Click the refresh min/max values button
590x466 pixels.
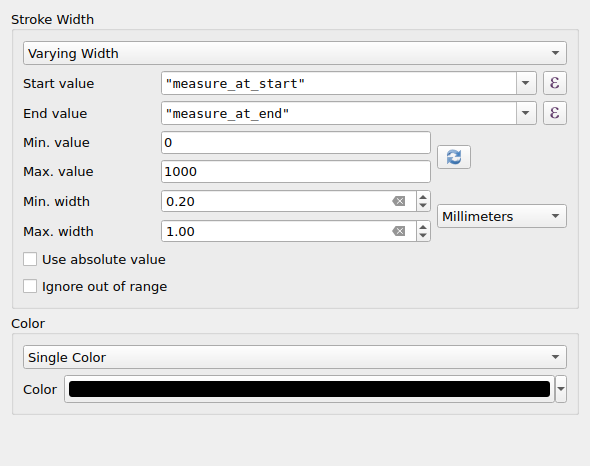454,157
